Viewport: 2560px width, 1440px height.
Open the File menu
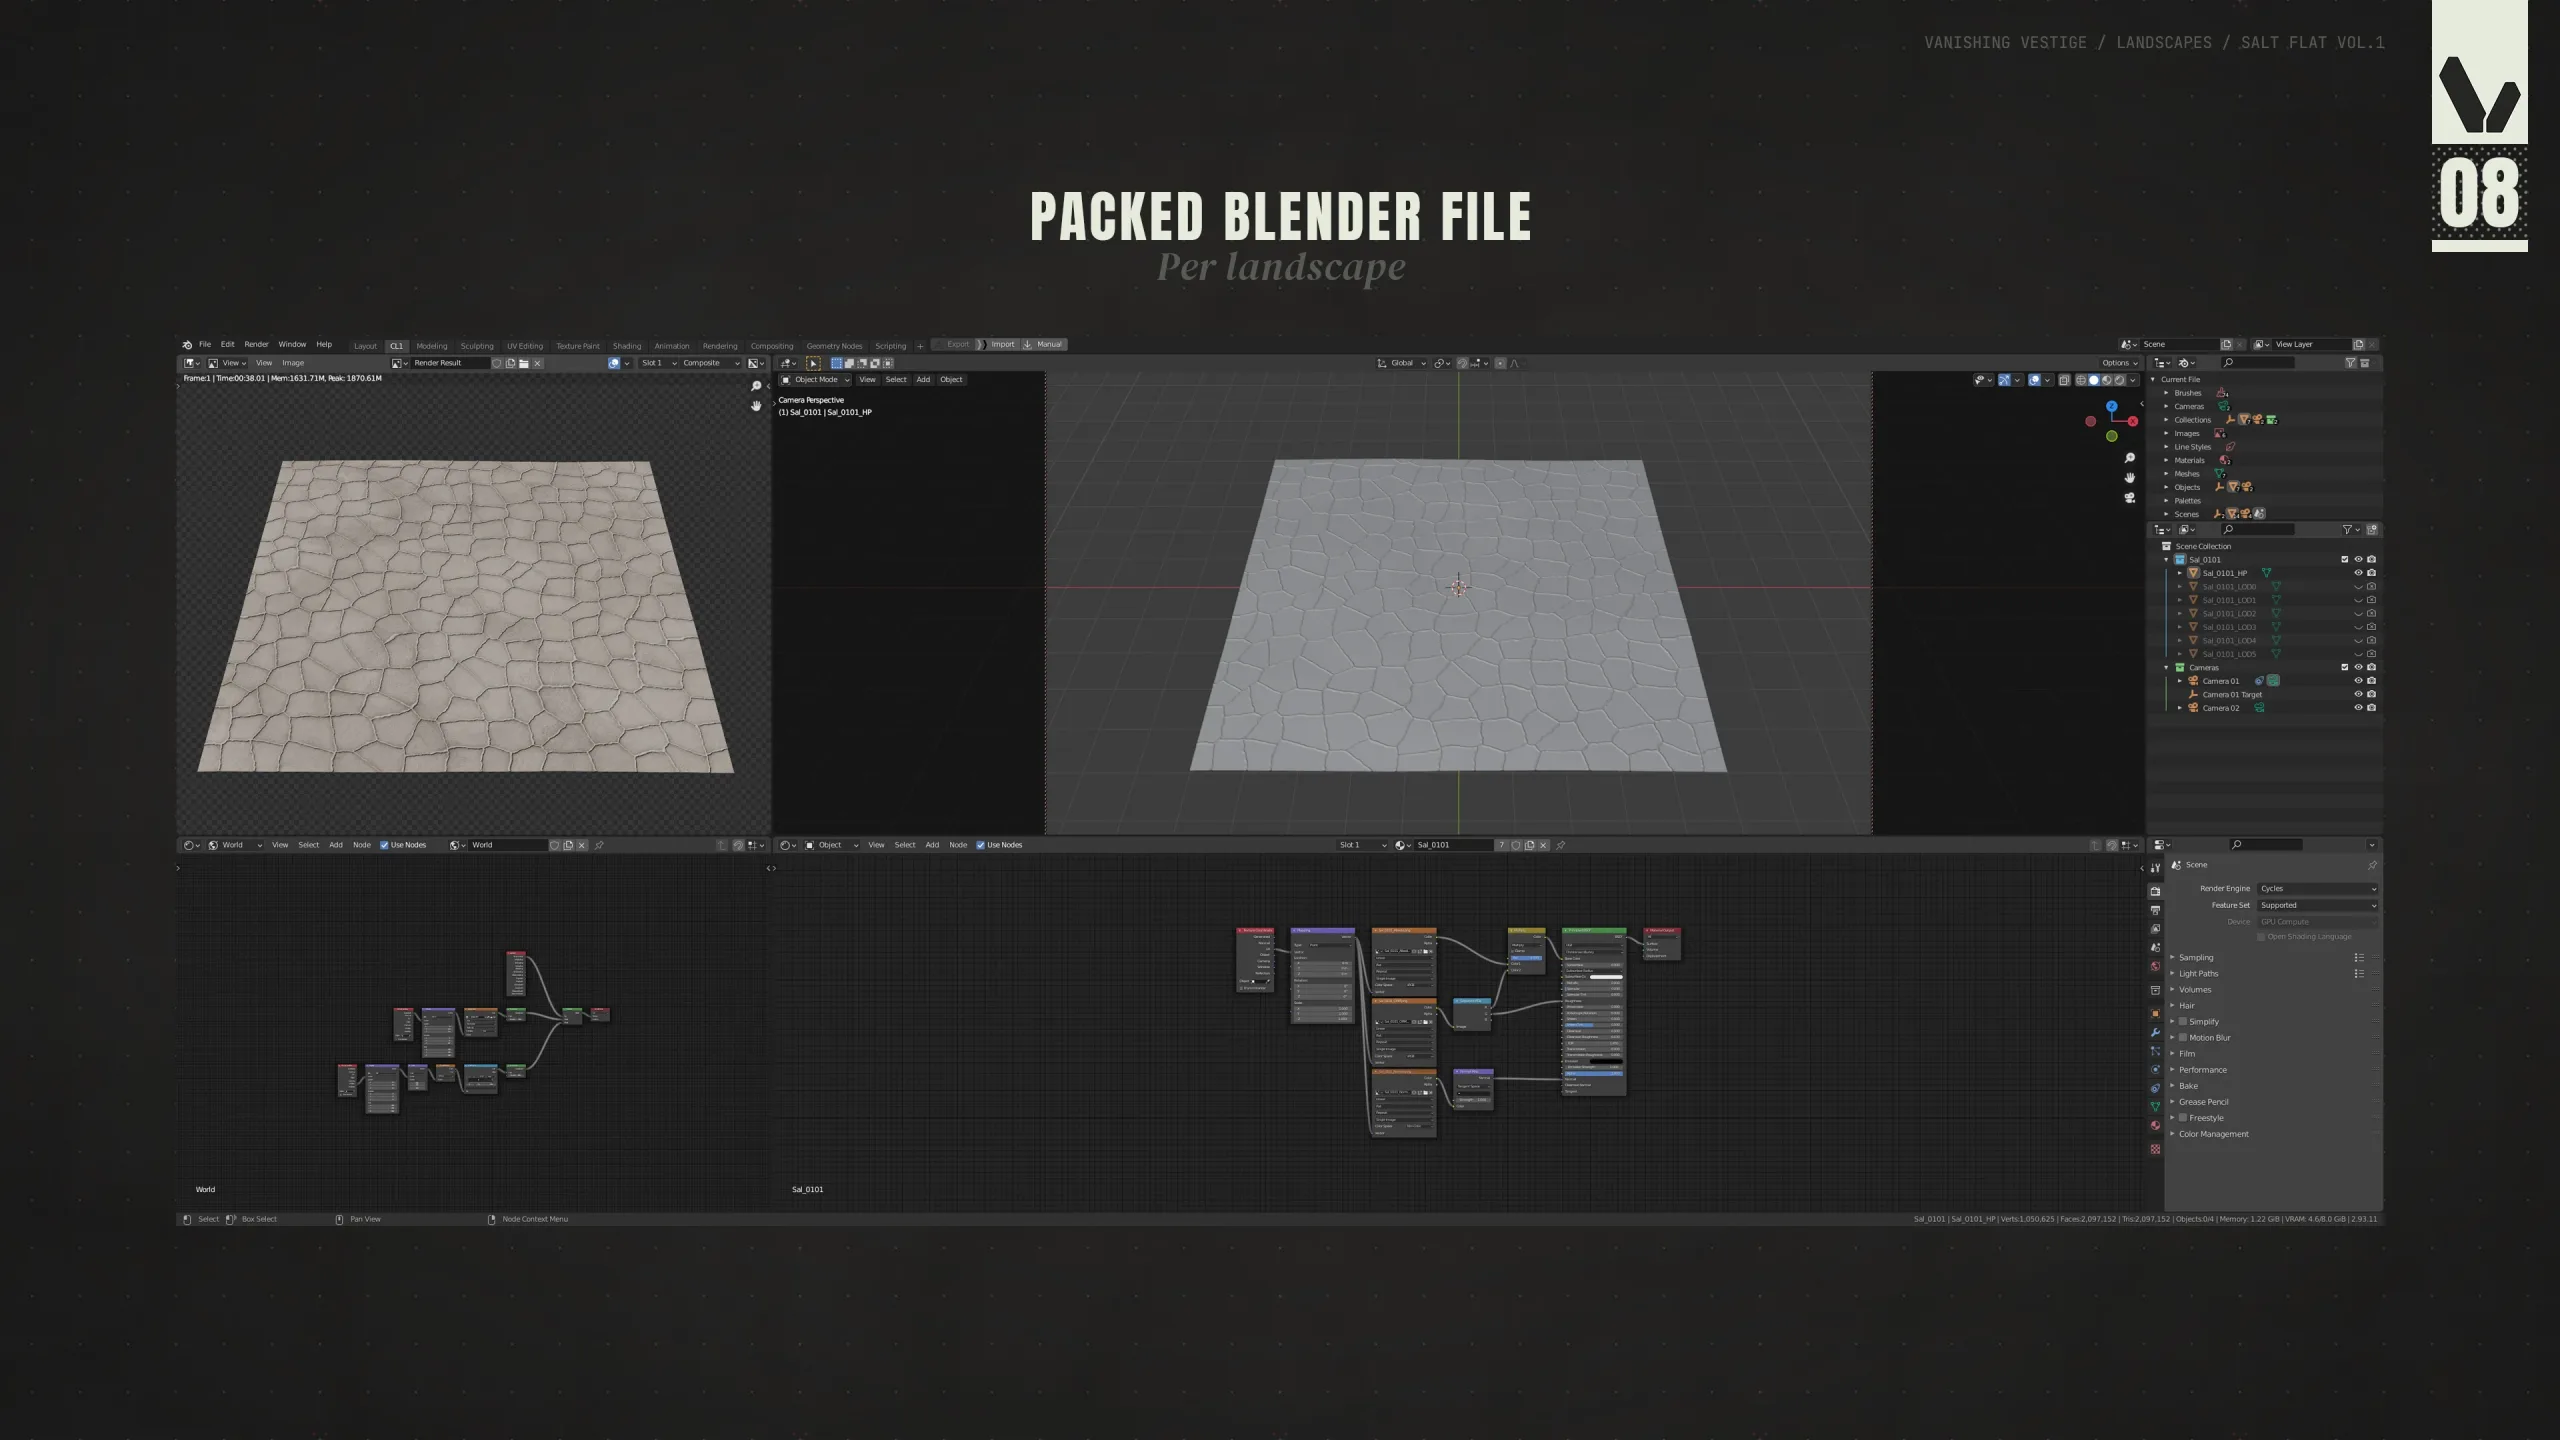point(205,345)
